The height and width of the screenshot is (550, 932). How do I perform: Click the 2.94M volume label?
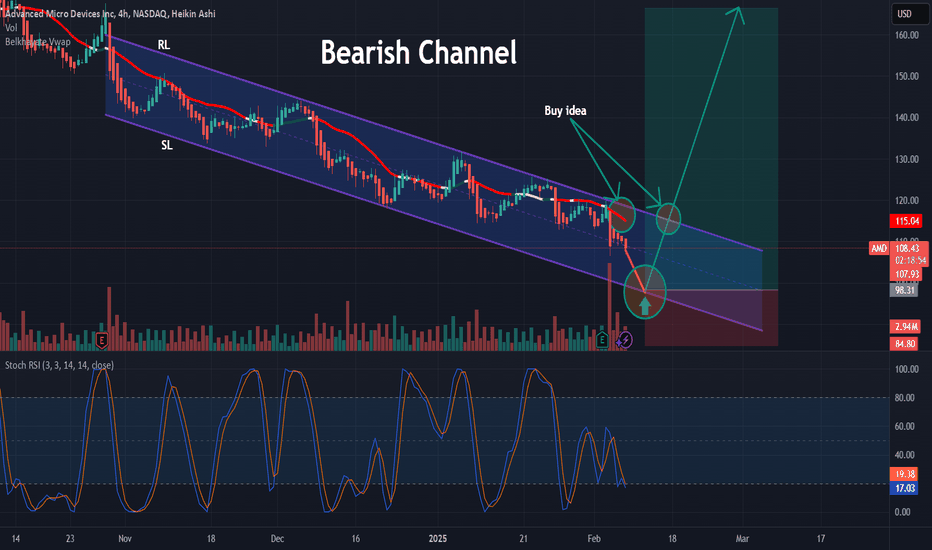coord(906,326)
